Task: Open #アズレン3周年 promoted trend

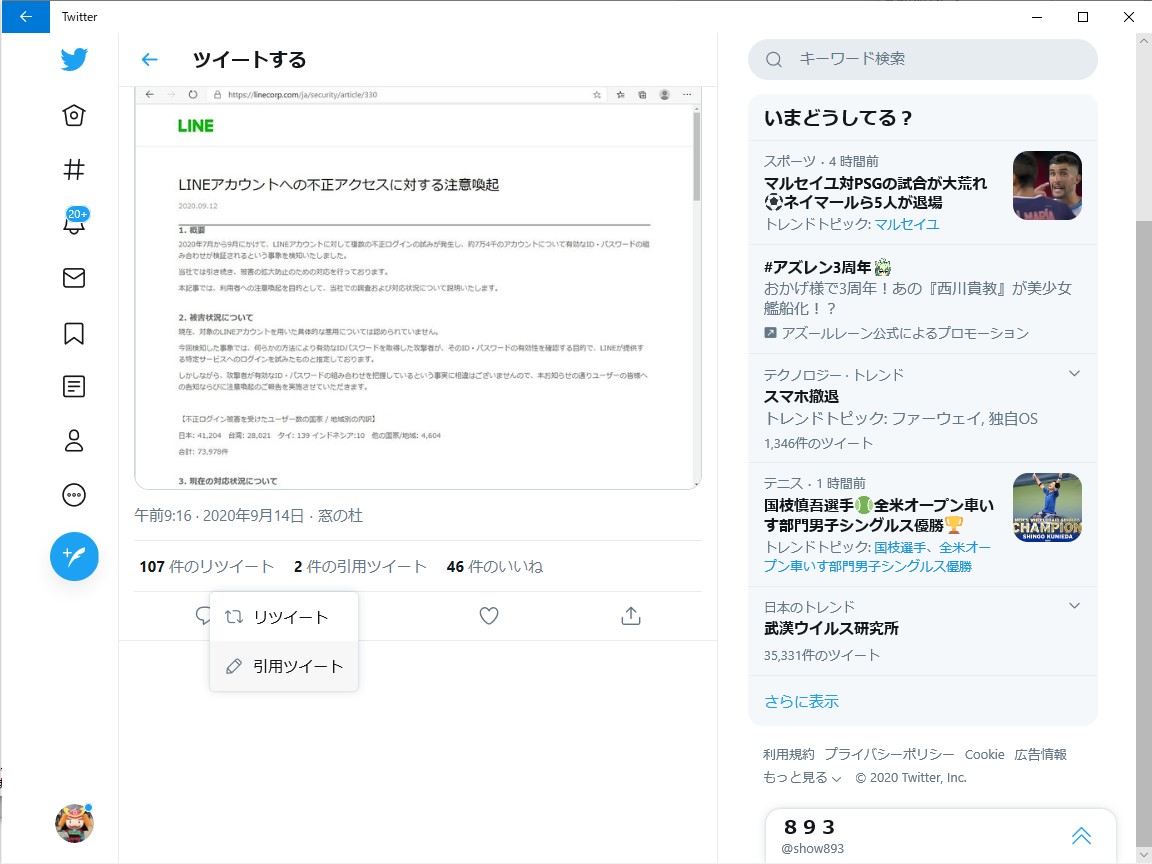Action: coord(923,299)
